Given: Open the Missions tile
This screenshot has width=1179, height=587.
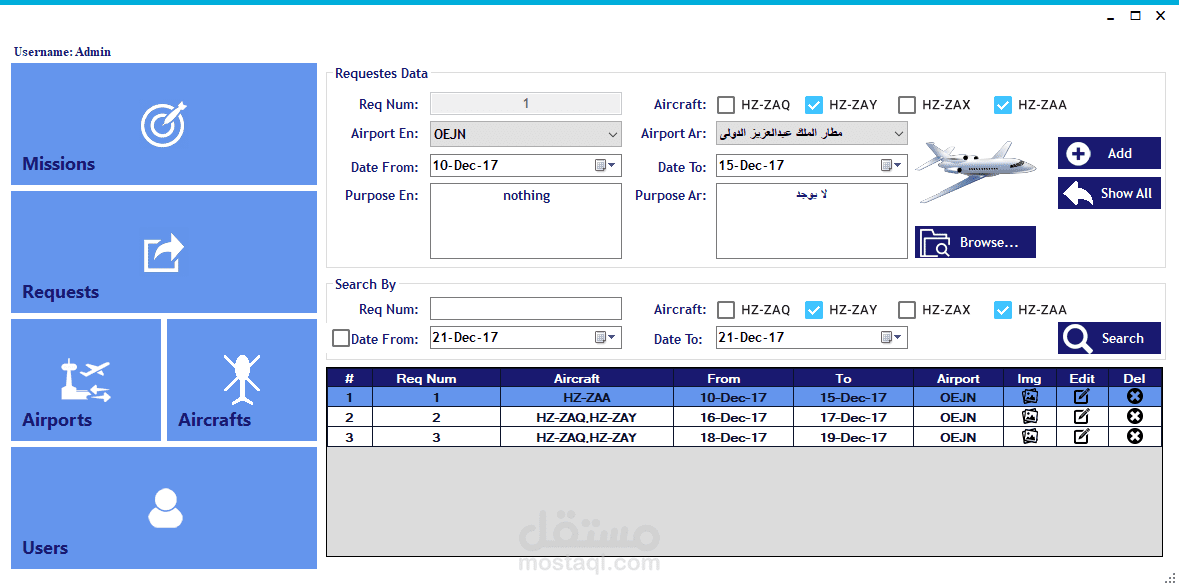Looking at the screenshot, I should click(x=164, y=124).
